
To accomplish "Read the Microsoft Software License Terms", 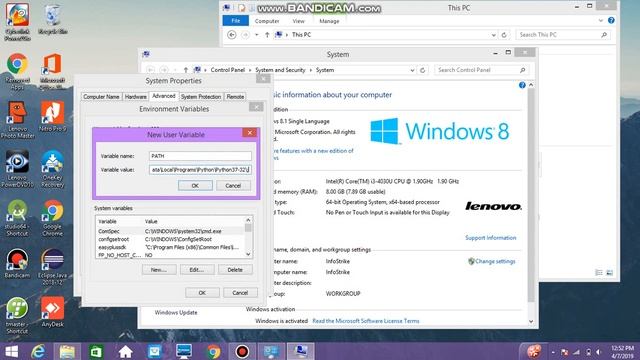I will coord(366,321).
